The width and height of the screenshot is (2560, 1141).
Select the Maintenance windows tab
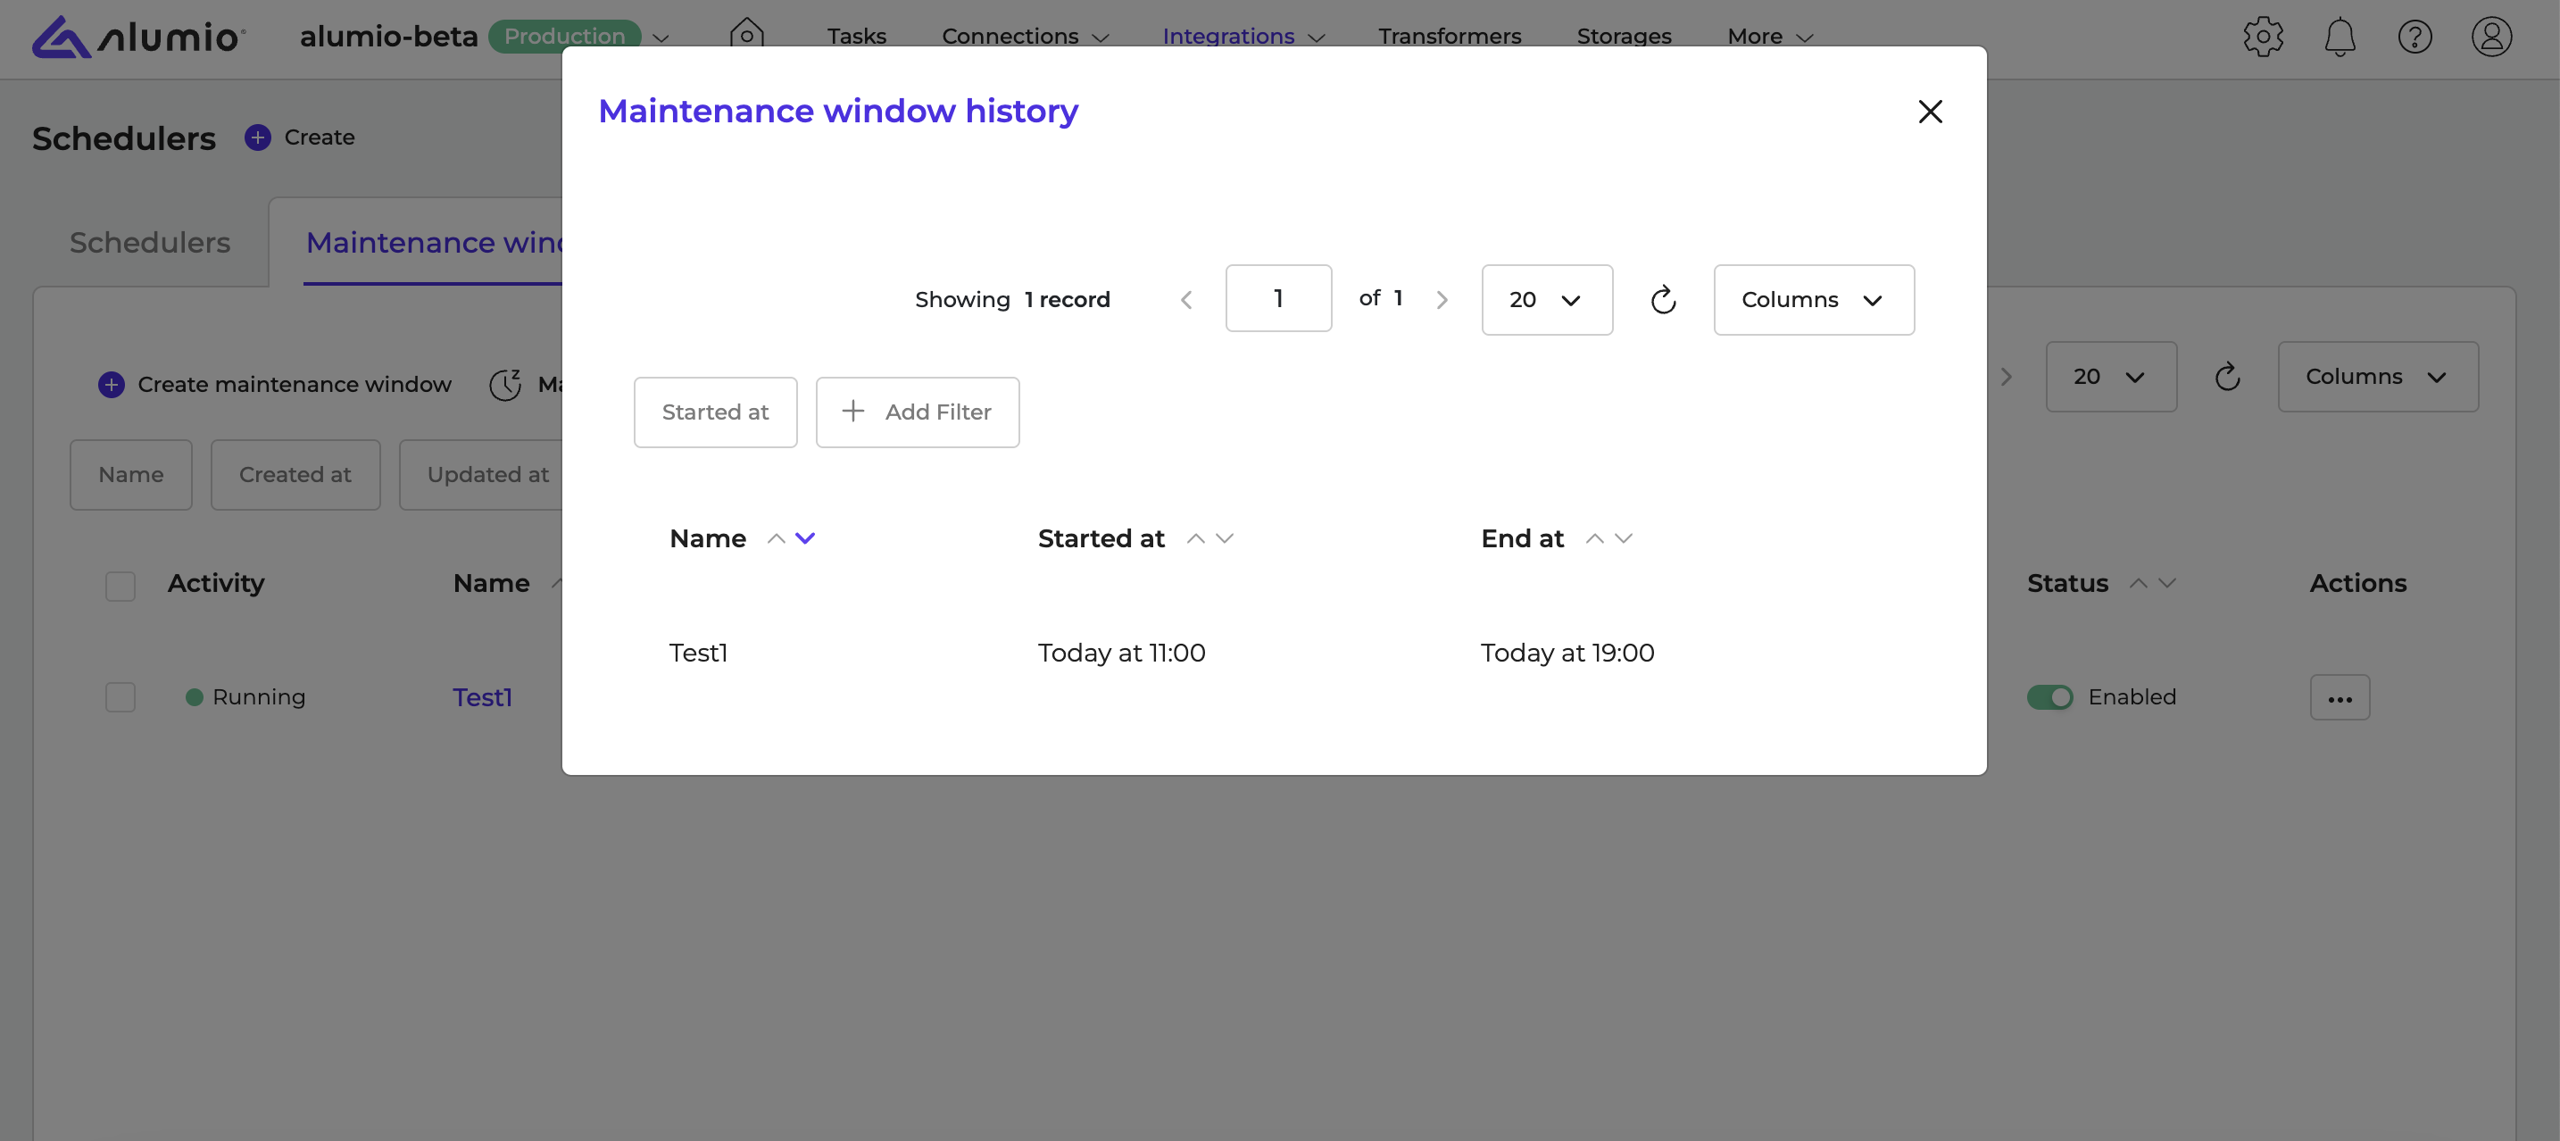point(434,242)
